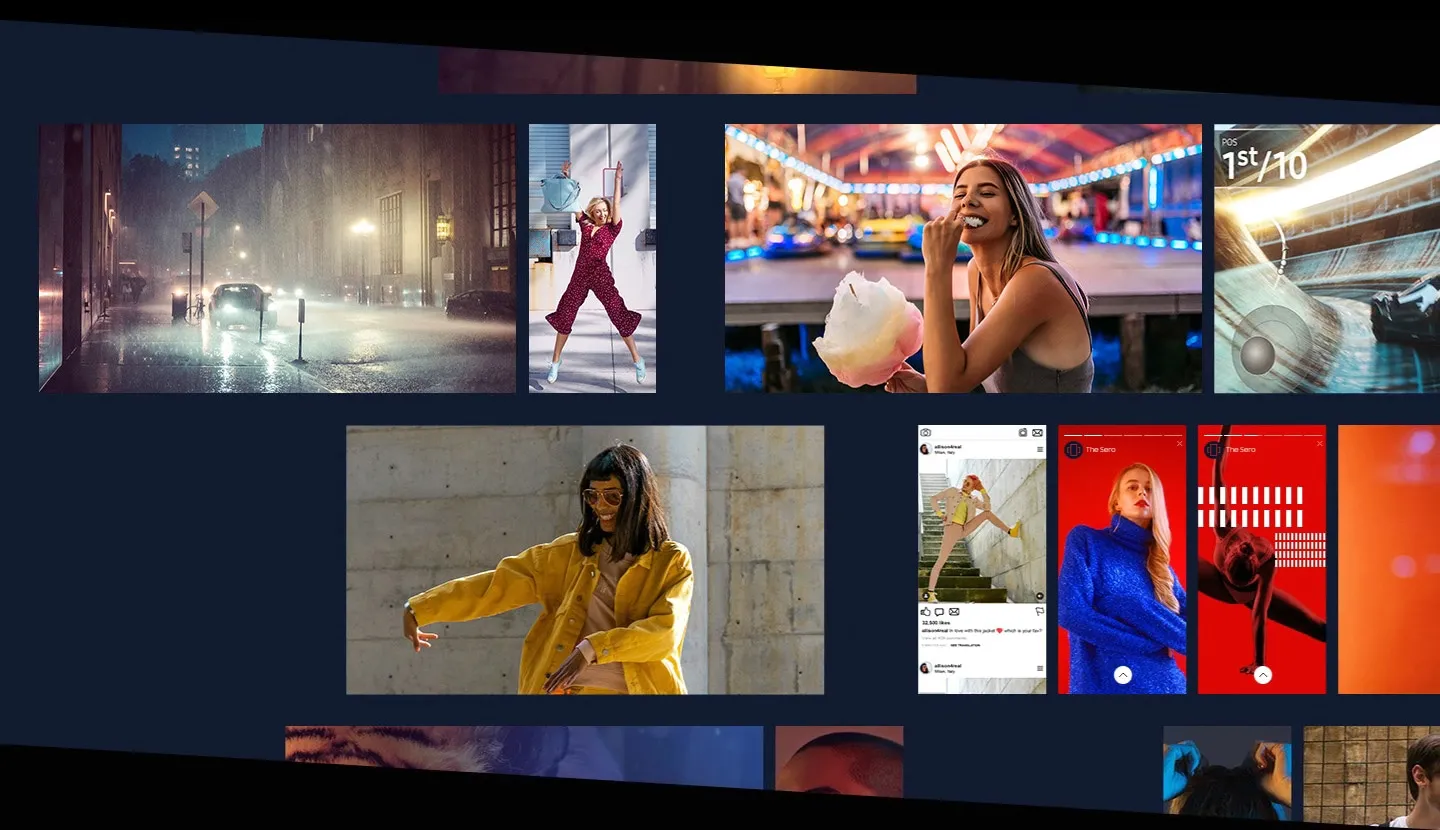Screen dimensions: 1440x830
Task: Like the staircase photo with the thumbs-up icon
Action: click(x=925, y=611)
